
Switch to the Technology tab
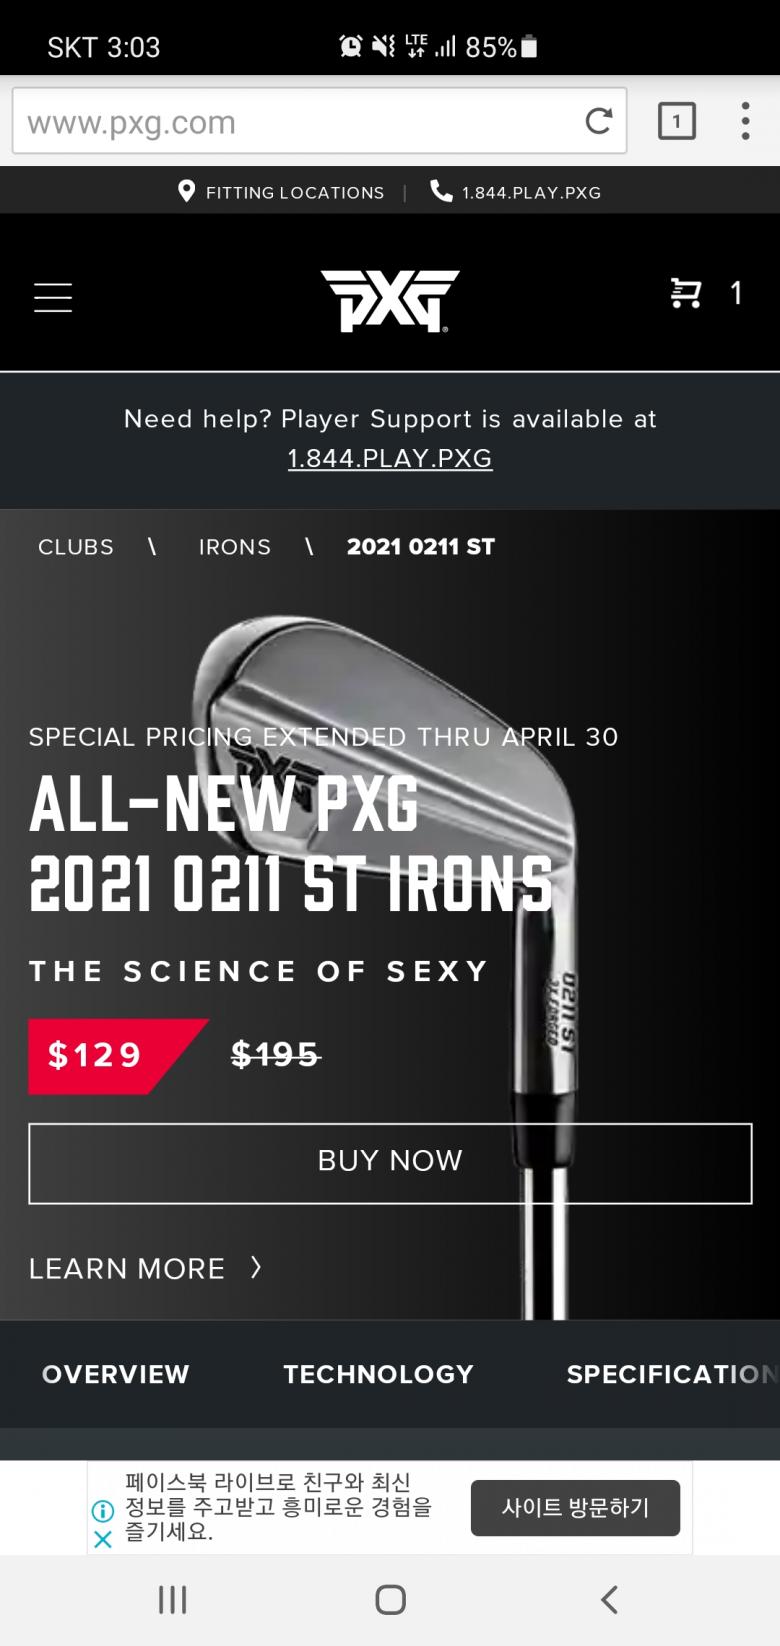point(378,1374)
